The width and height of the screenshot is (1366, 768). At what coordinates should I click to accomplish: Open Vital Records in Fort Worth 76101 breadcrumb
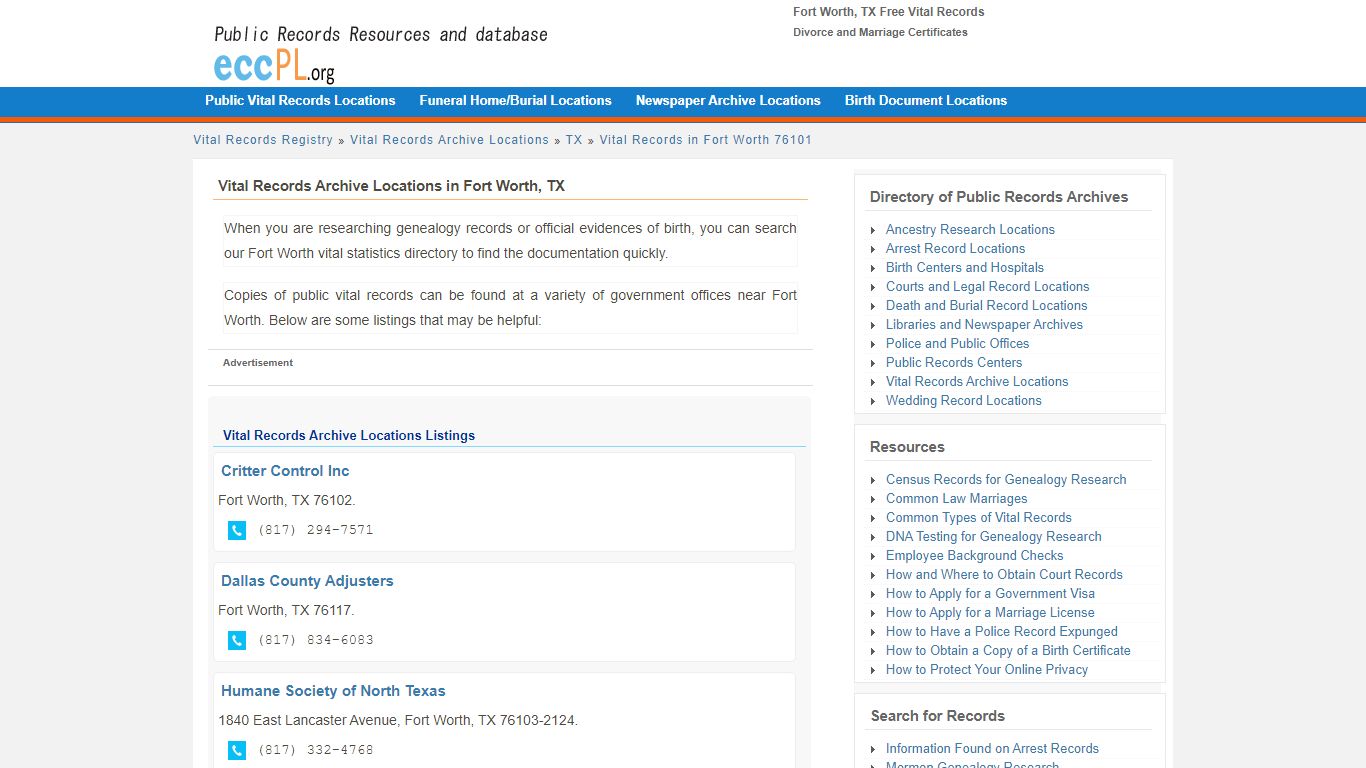point(706,140)
